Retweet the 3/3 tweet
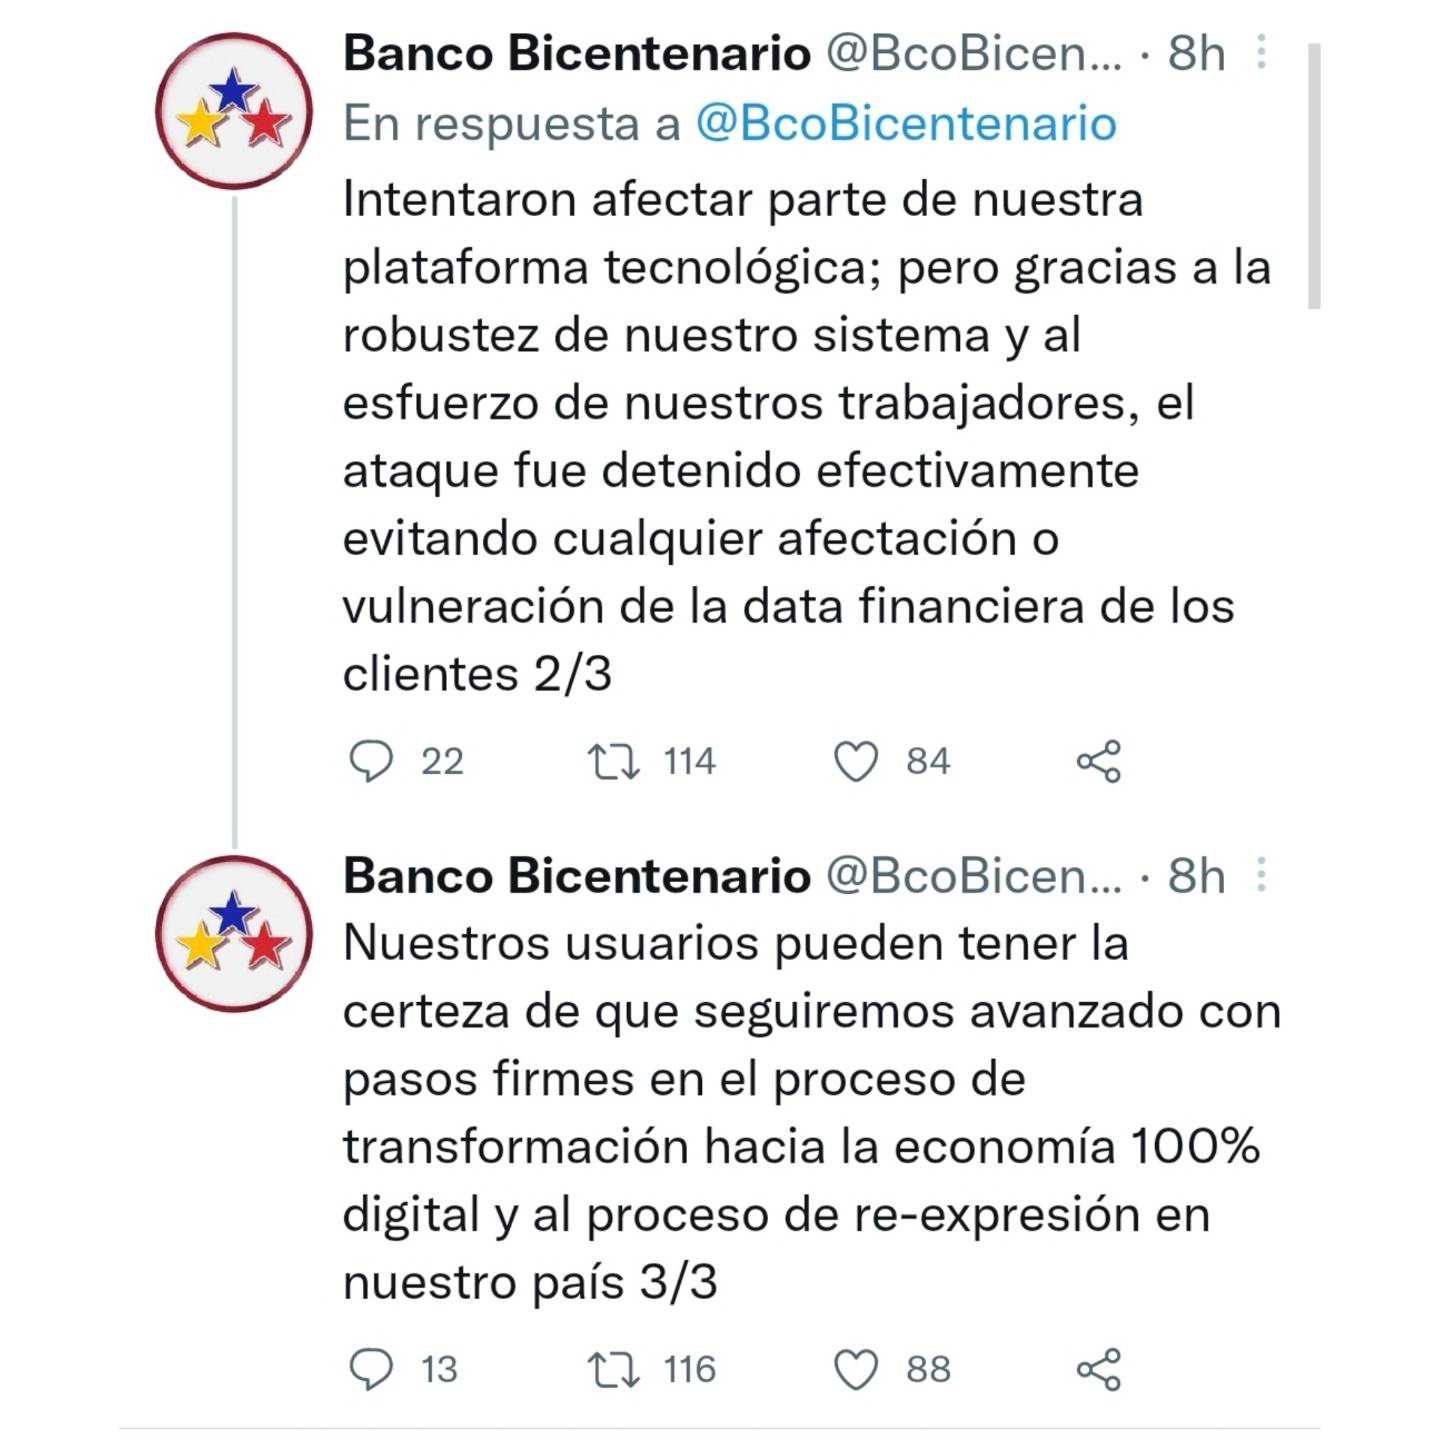The image size is (1440, 1440). 613,1369
